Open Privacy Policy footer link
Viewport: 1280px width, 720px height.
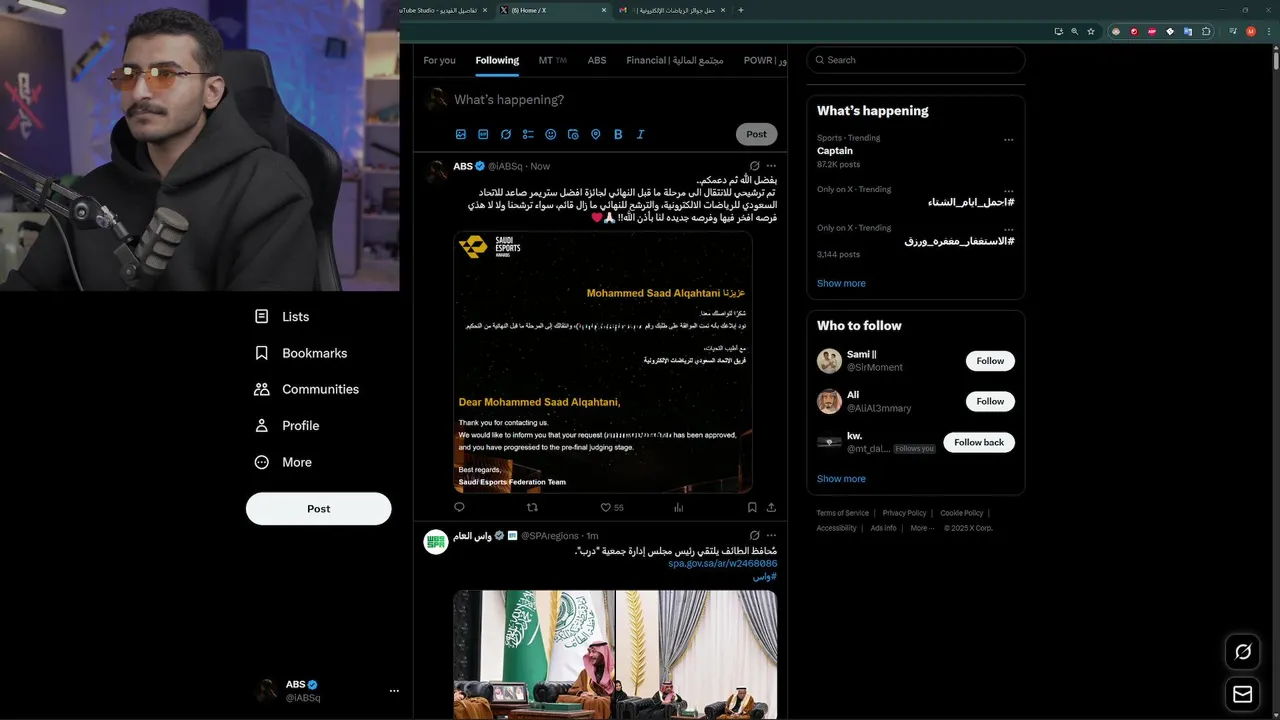[904, 513]
